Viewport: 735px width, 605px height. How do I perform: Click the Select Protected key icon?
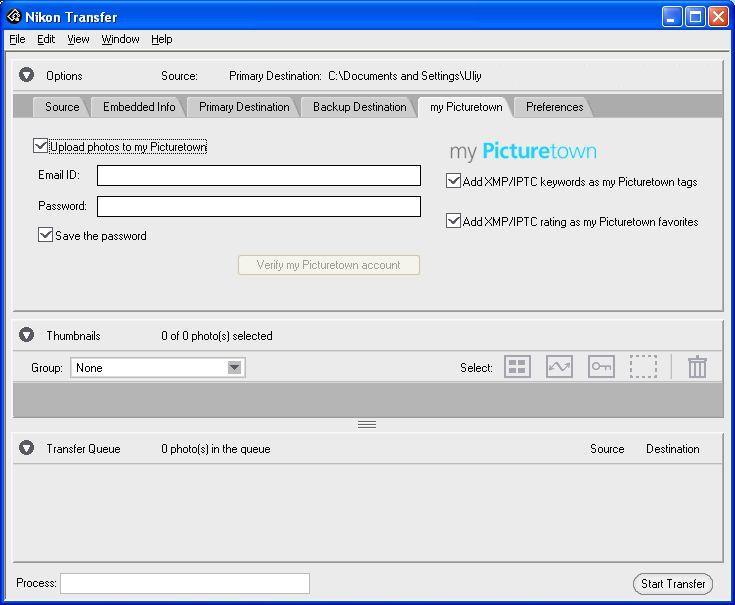click(x=601, y=367)
